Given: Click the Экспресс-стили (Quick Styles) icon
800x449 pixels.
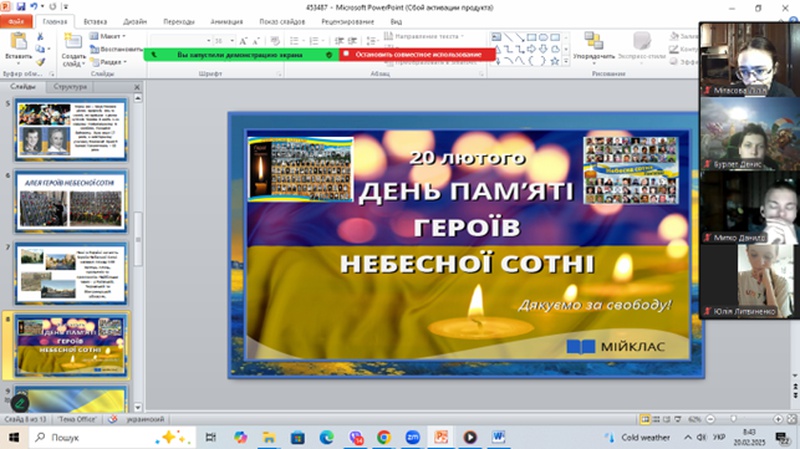Looking at the screenshot, I should (x=641, y=42).
